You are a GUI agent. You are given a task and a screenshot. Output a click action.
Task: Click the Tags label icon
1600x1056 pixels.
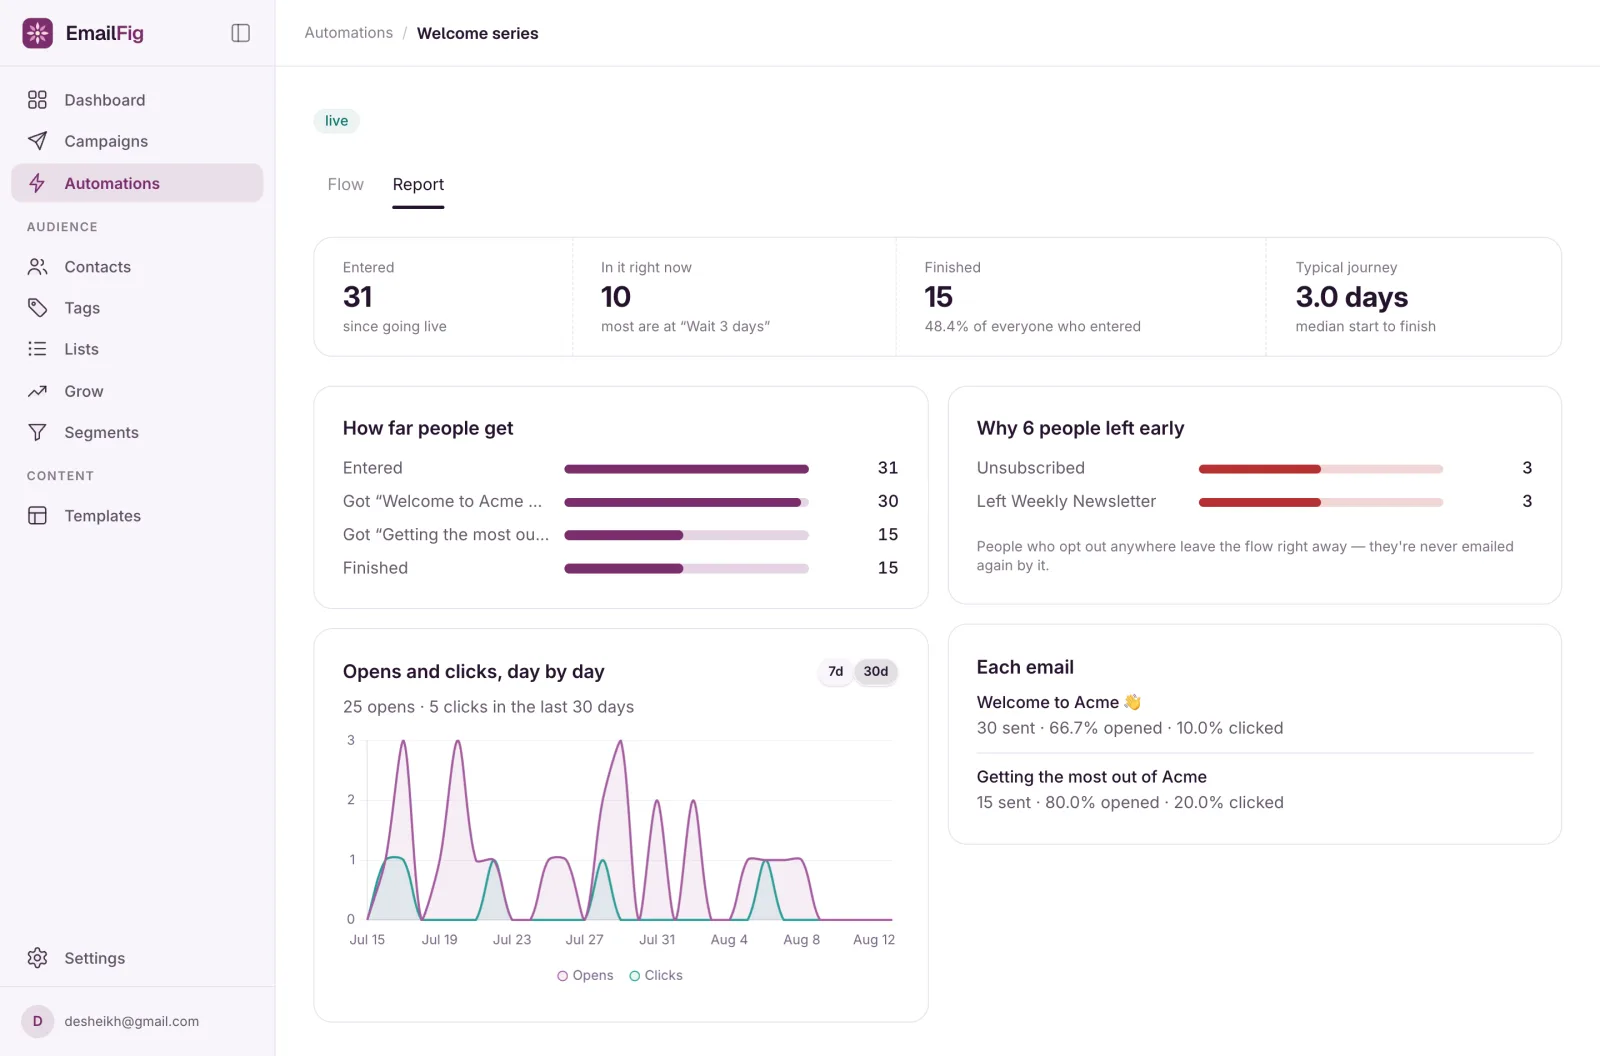pyautogui.click(x=37, y=308)
